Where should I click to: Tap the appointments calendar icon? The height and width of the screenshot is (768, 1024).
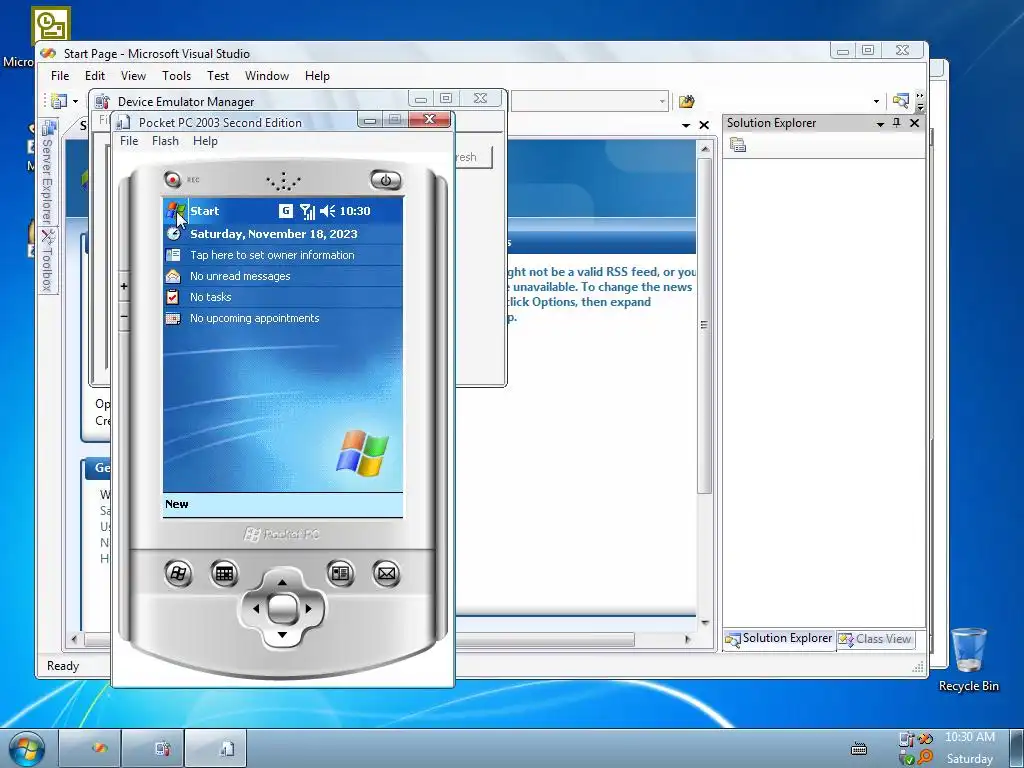tap(173, 318)
